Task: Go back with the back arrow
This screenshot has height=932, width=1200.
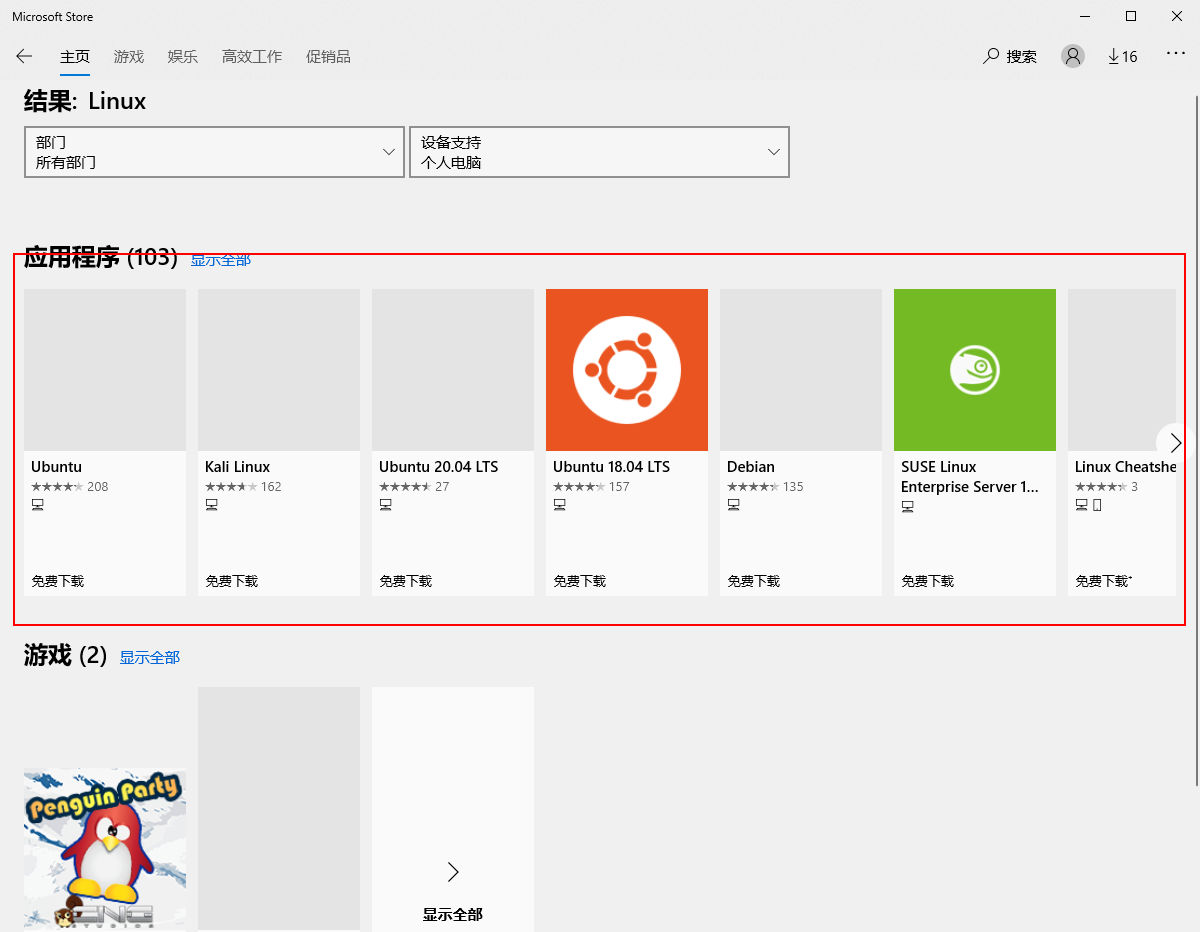Action: (x=24, y=56)
